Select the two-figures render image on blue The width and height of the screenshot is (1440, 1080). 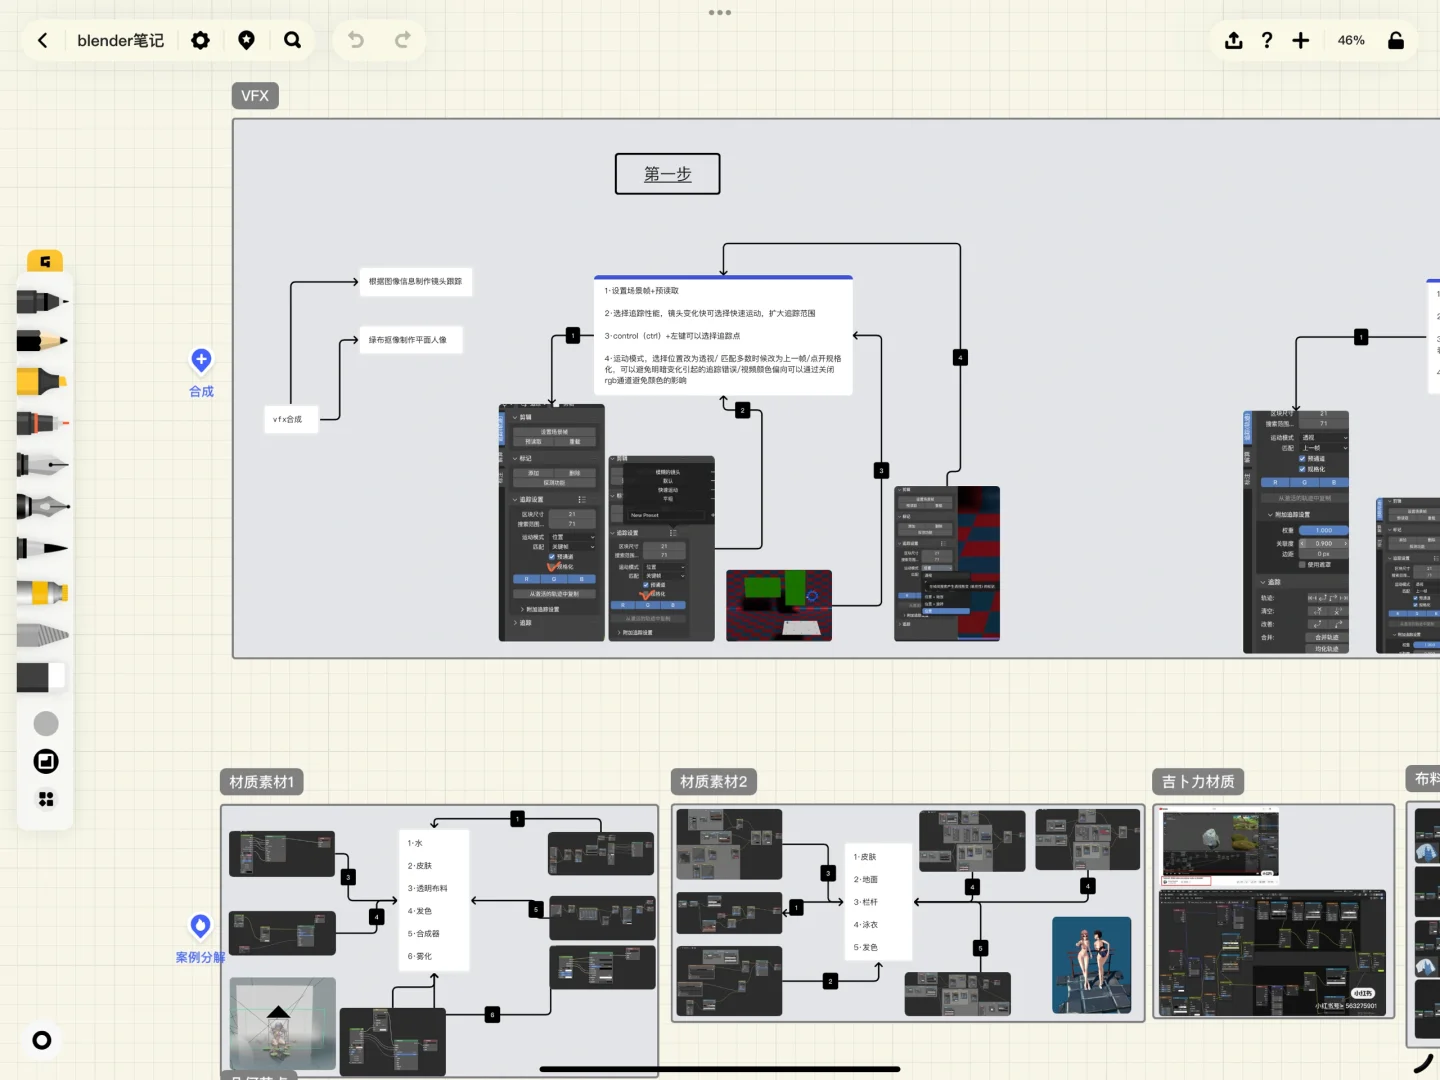coord(1092,965)
